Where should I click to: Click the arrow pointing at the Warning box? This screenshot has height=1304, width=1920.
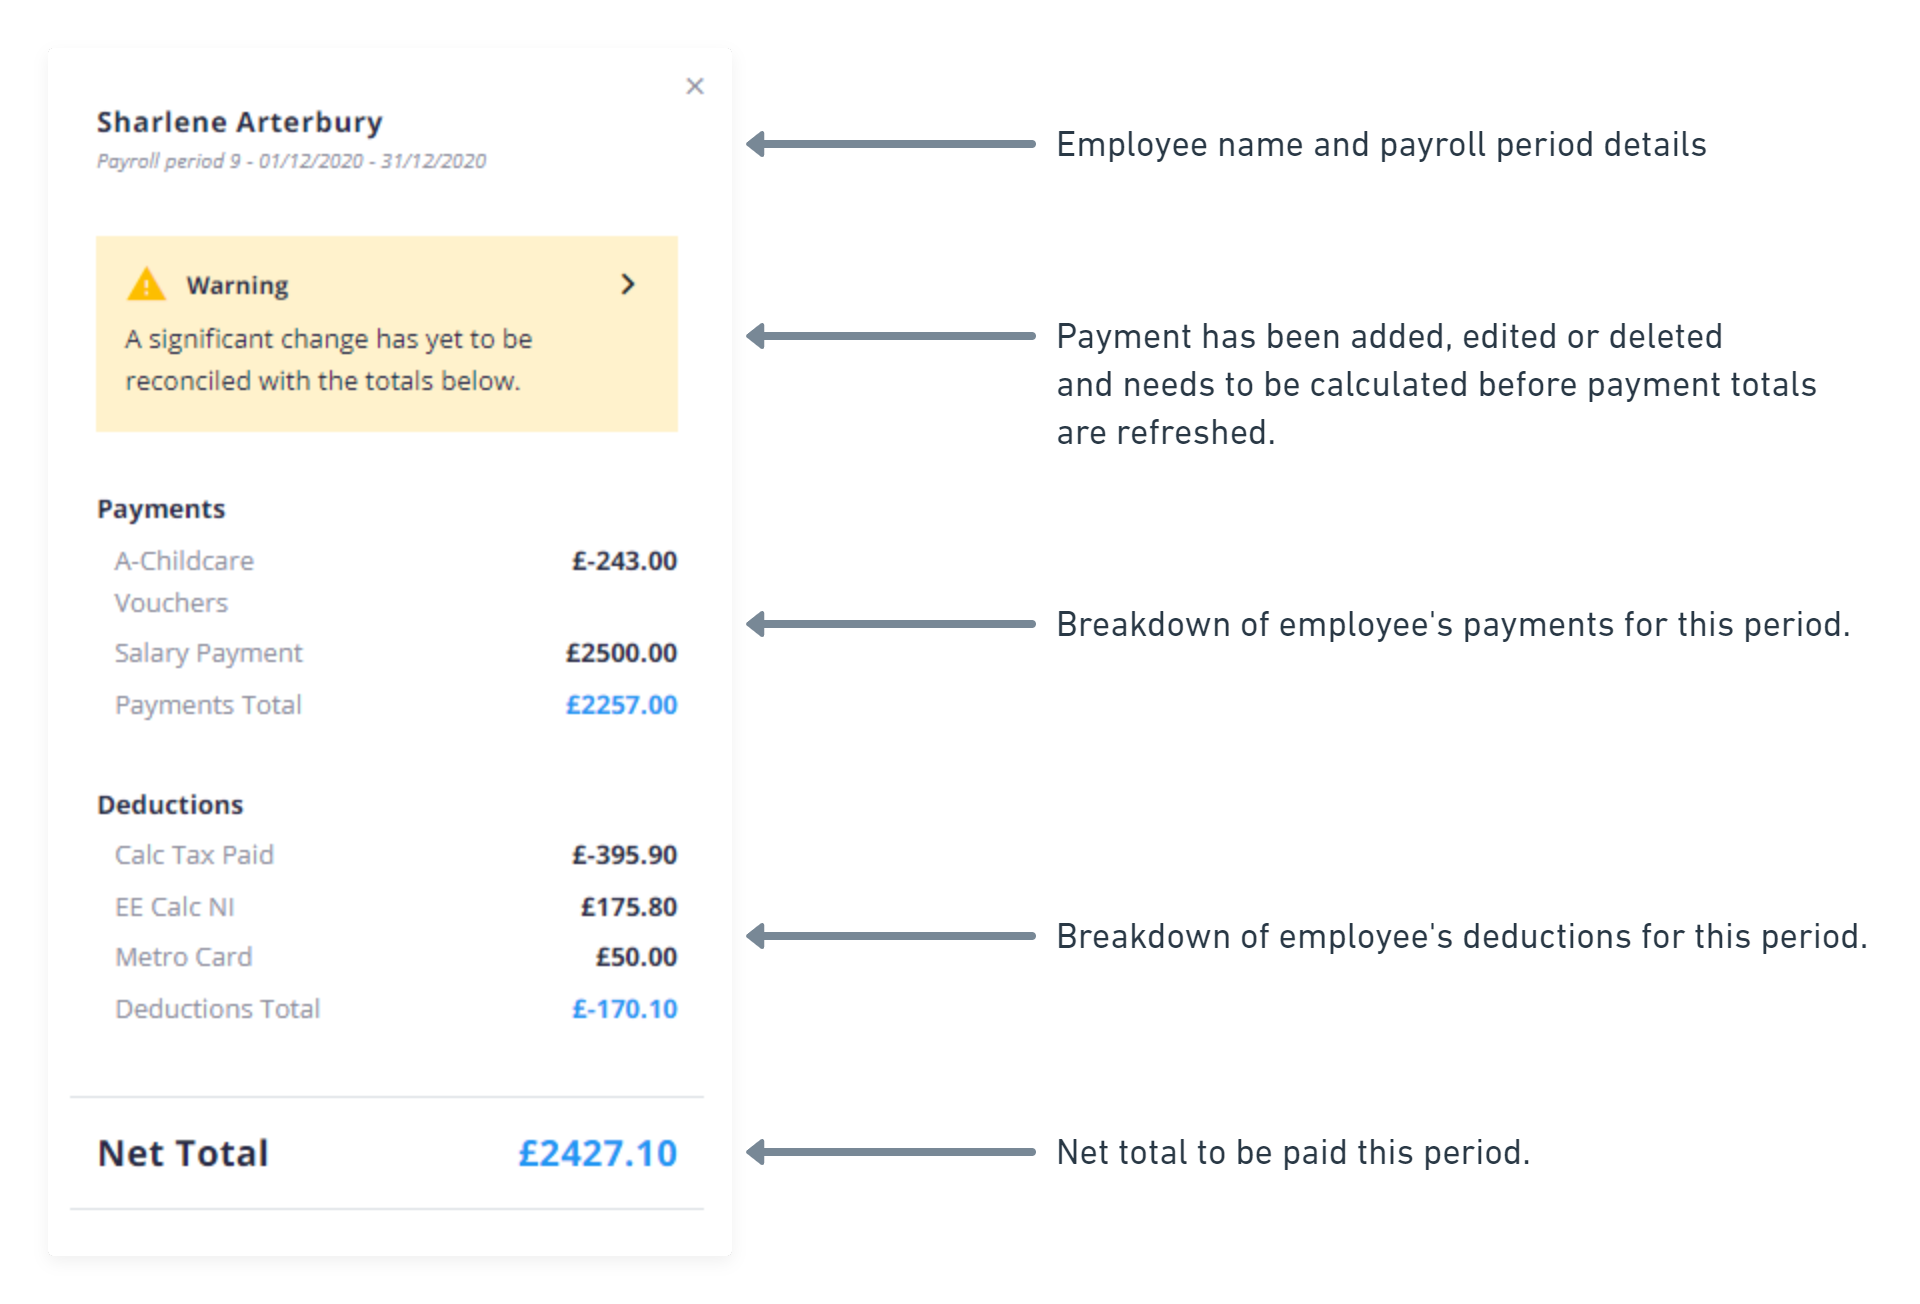click(891, 336)
